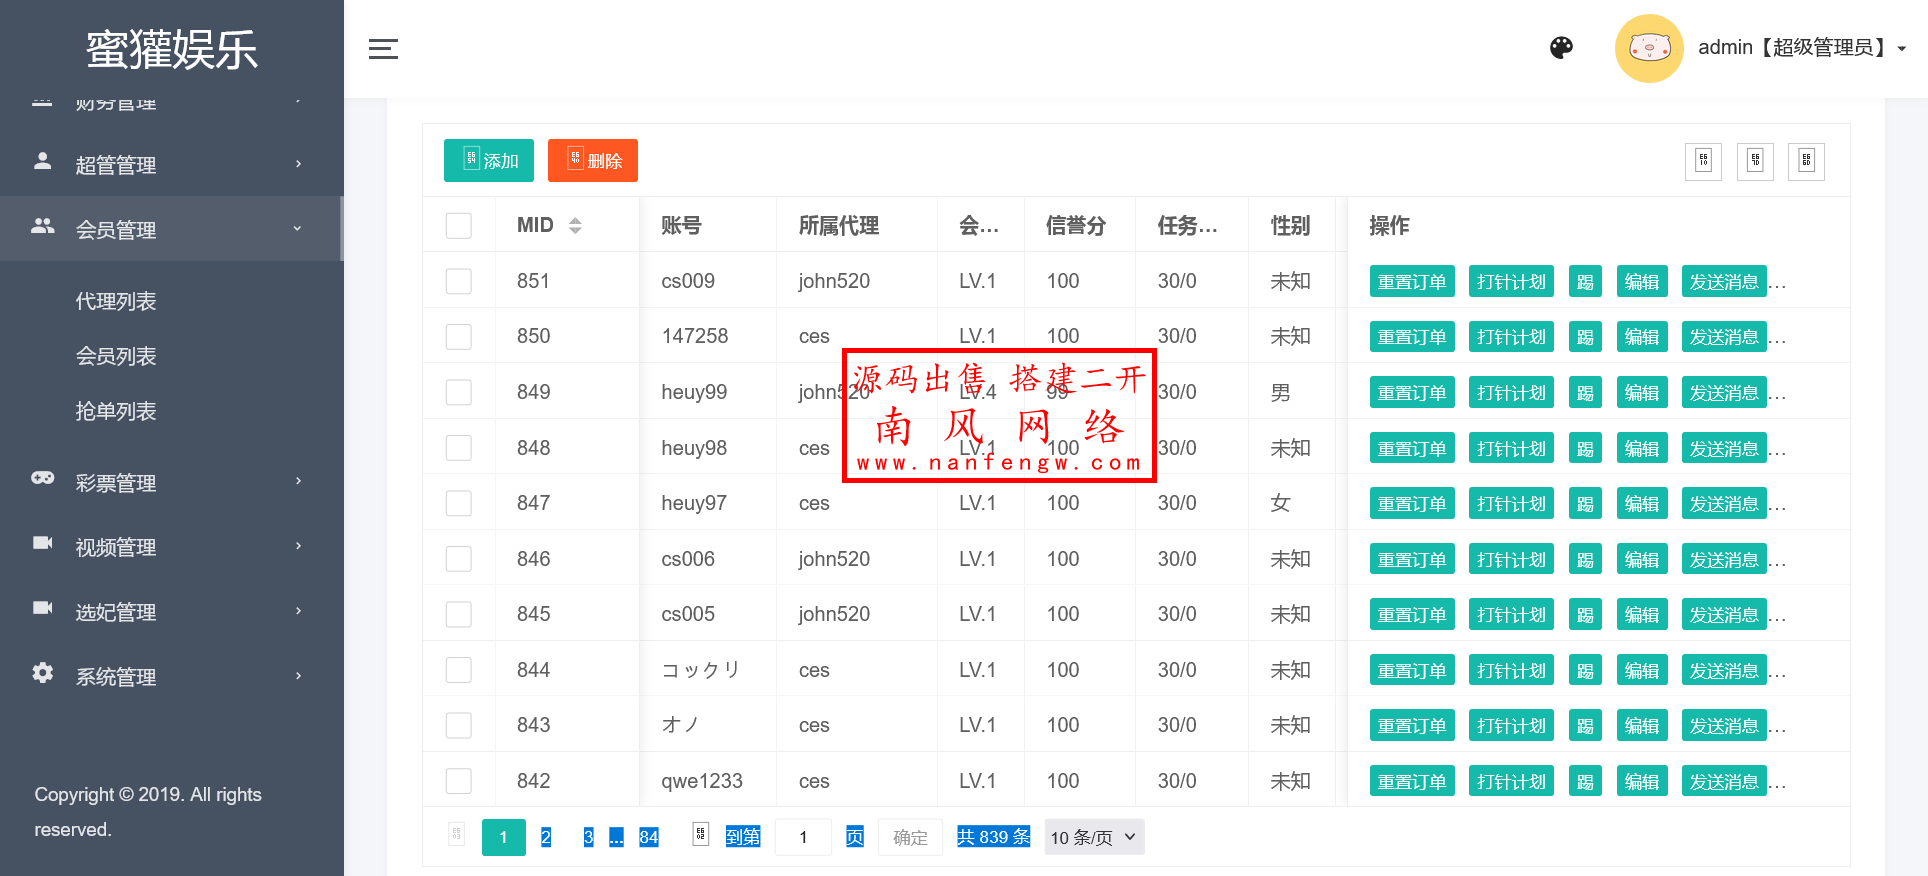Screen dimensions: 1928x876
Task: Open the 10 条/页 page size dropdown
Action: (x=1094, y=837)
